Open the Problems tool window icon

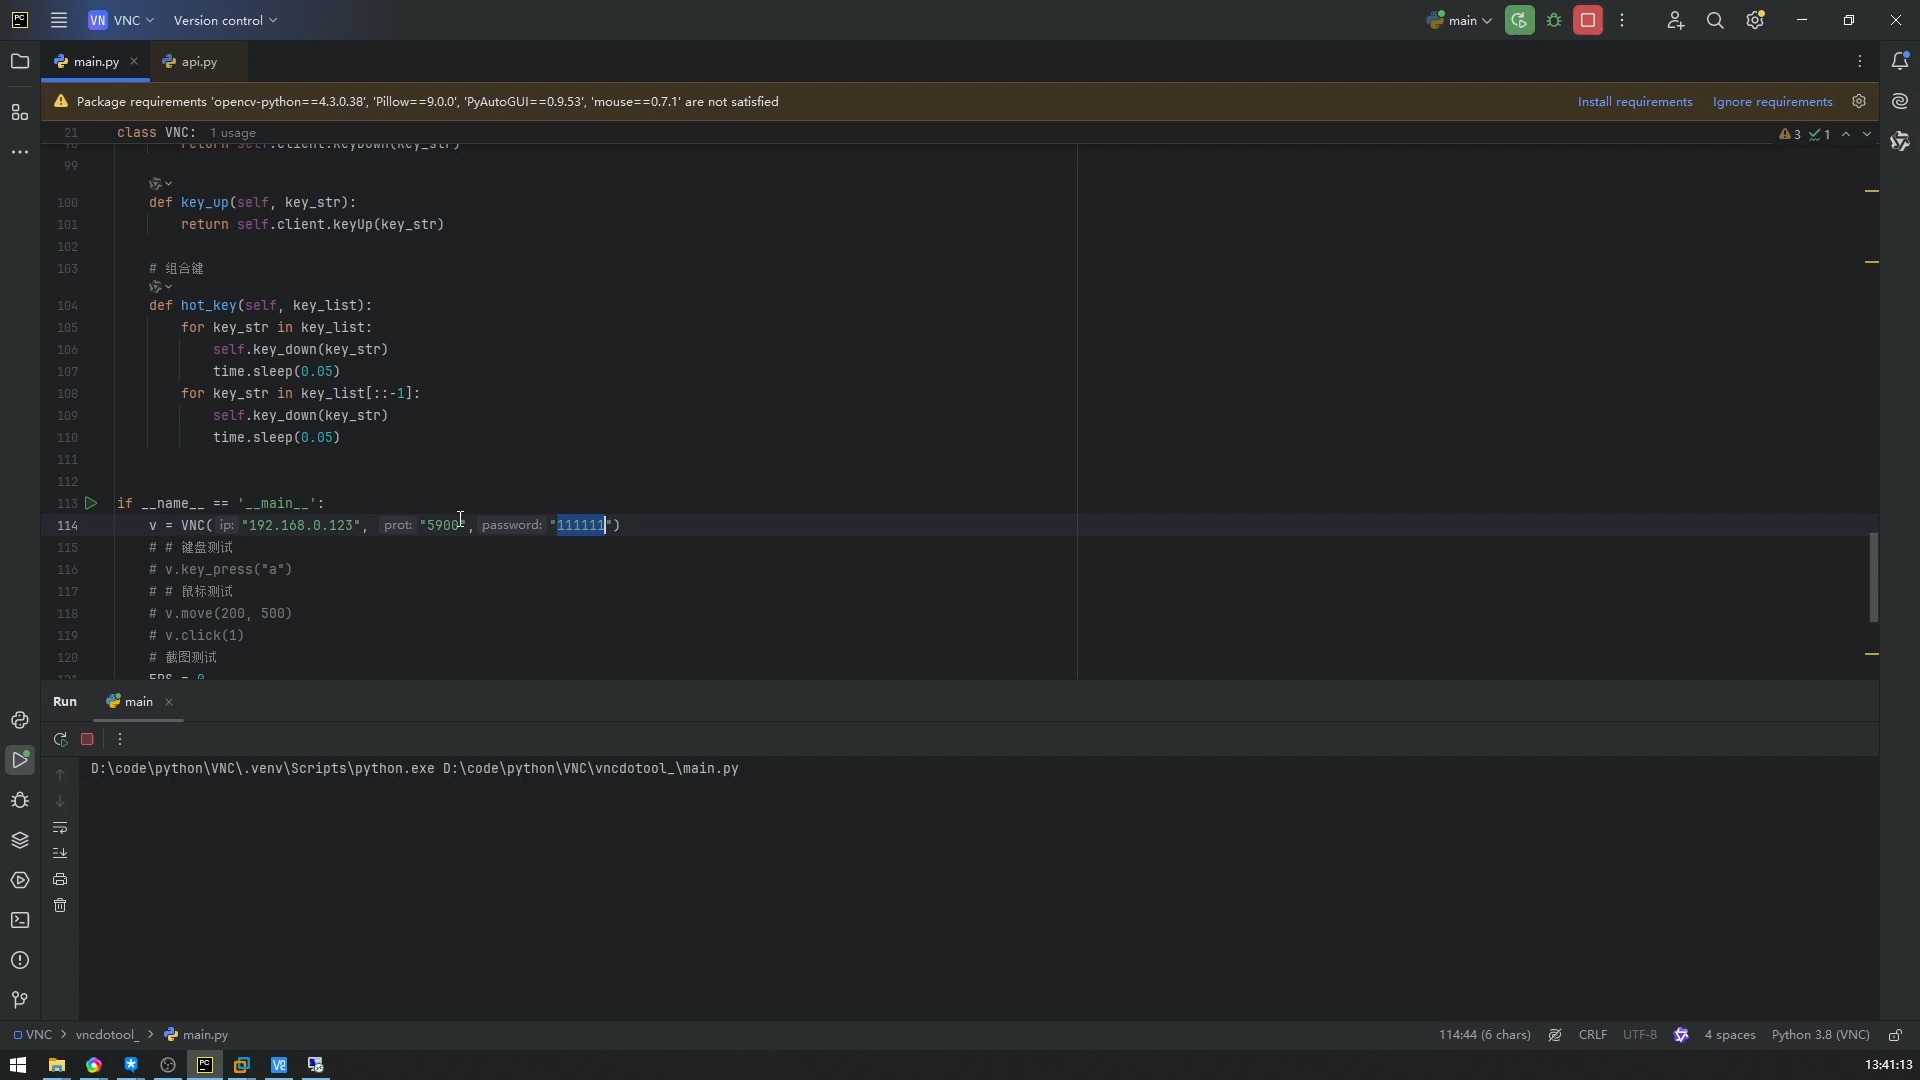click(20, 960)
